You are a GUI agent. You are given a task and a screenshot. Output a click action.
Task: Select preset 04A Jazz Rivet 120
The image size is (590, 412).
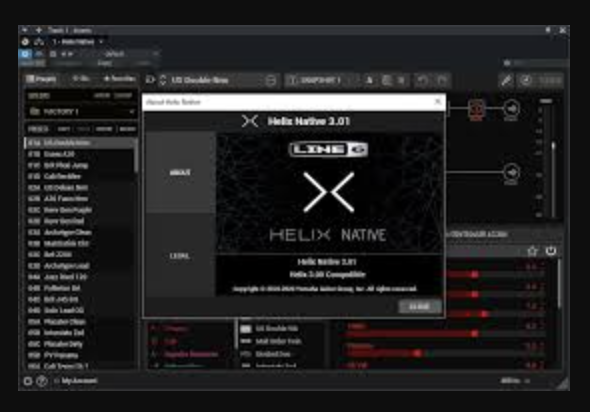click(x=80, y=277)
